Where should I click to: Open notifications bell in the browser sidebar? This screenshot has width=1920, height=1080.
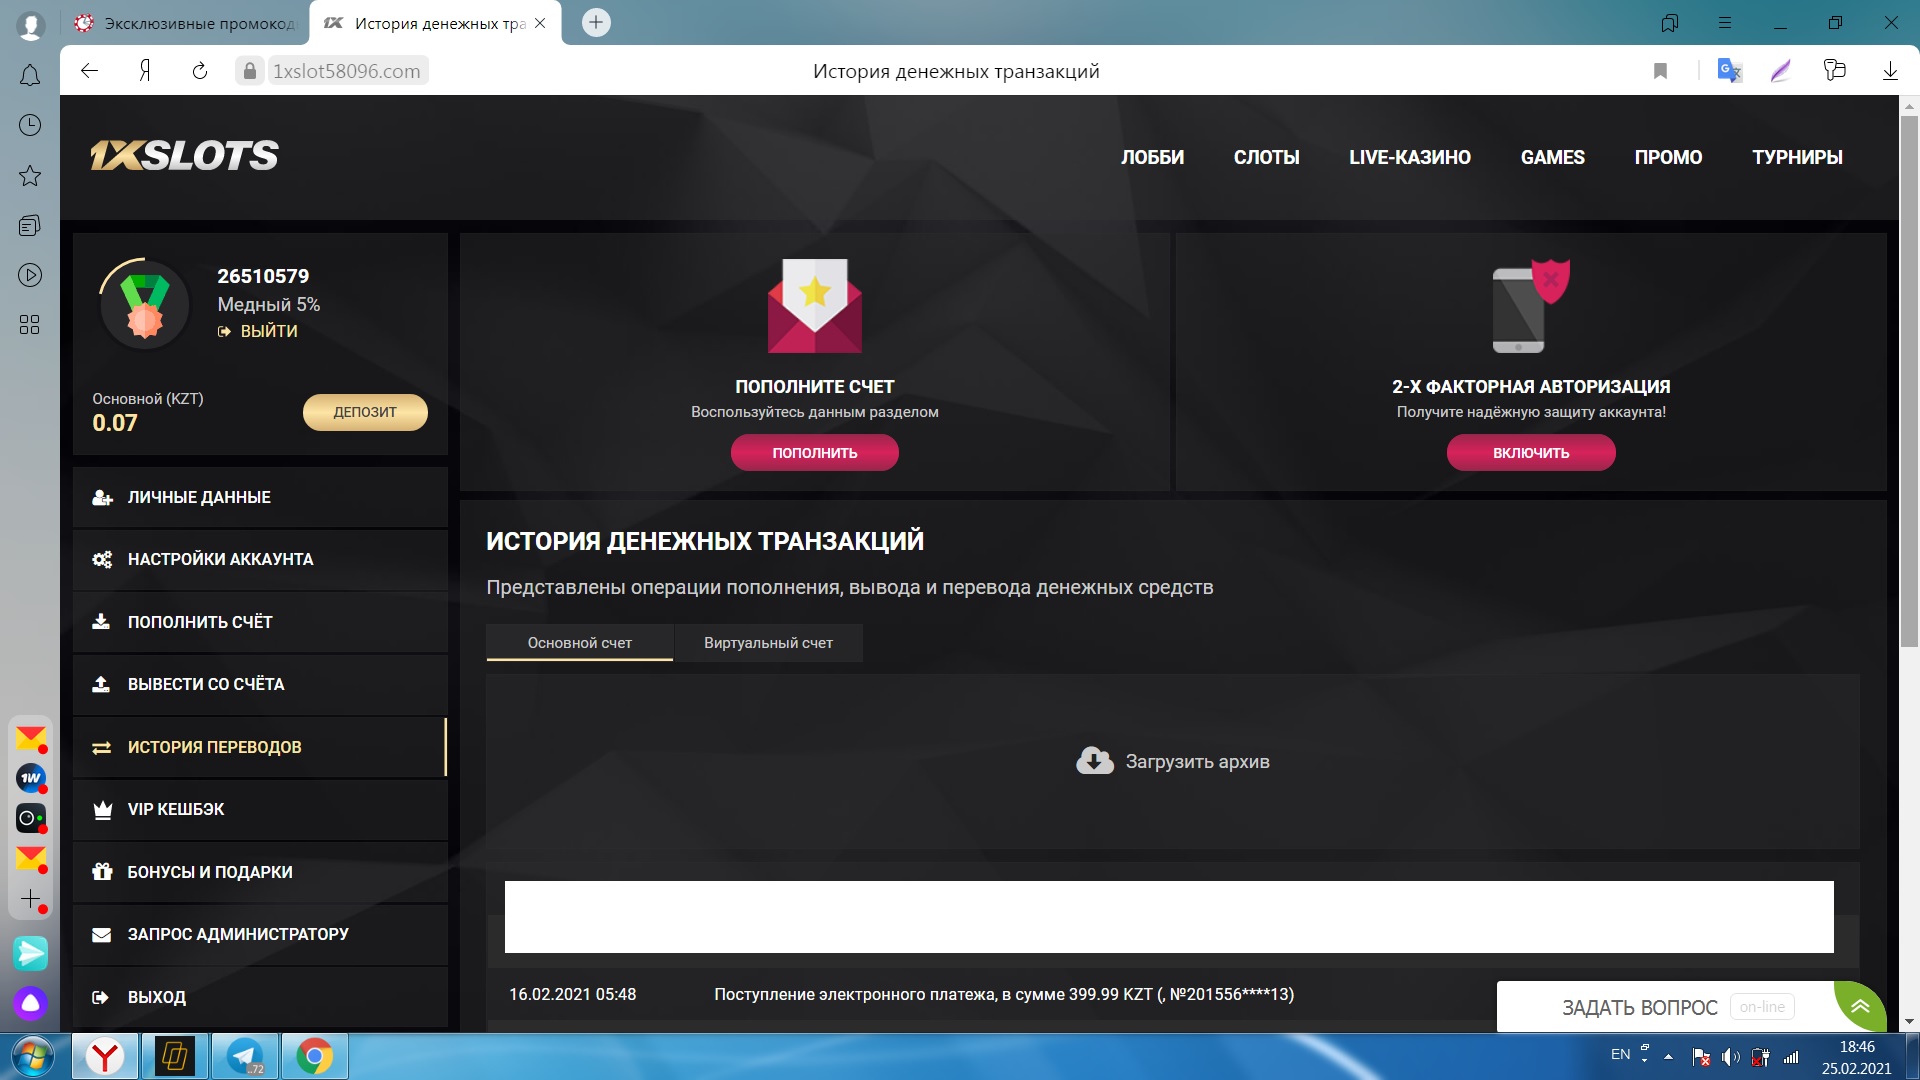click(x=30, y=76)
